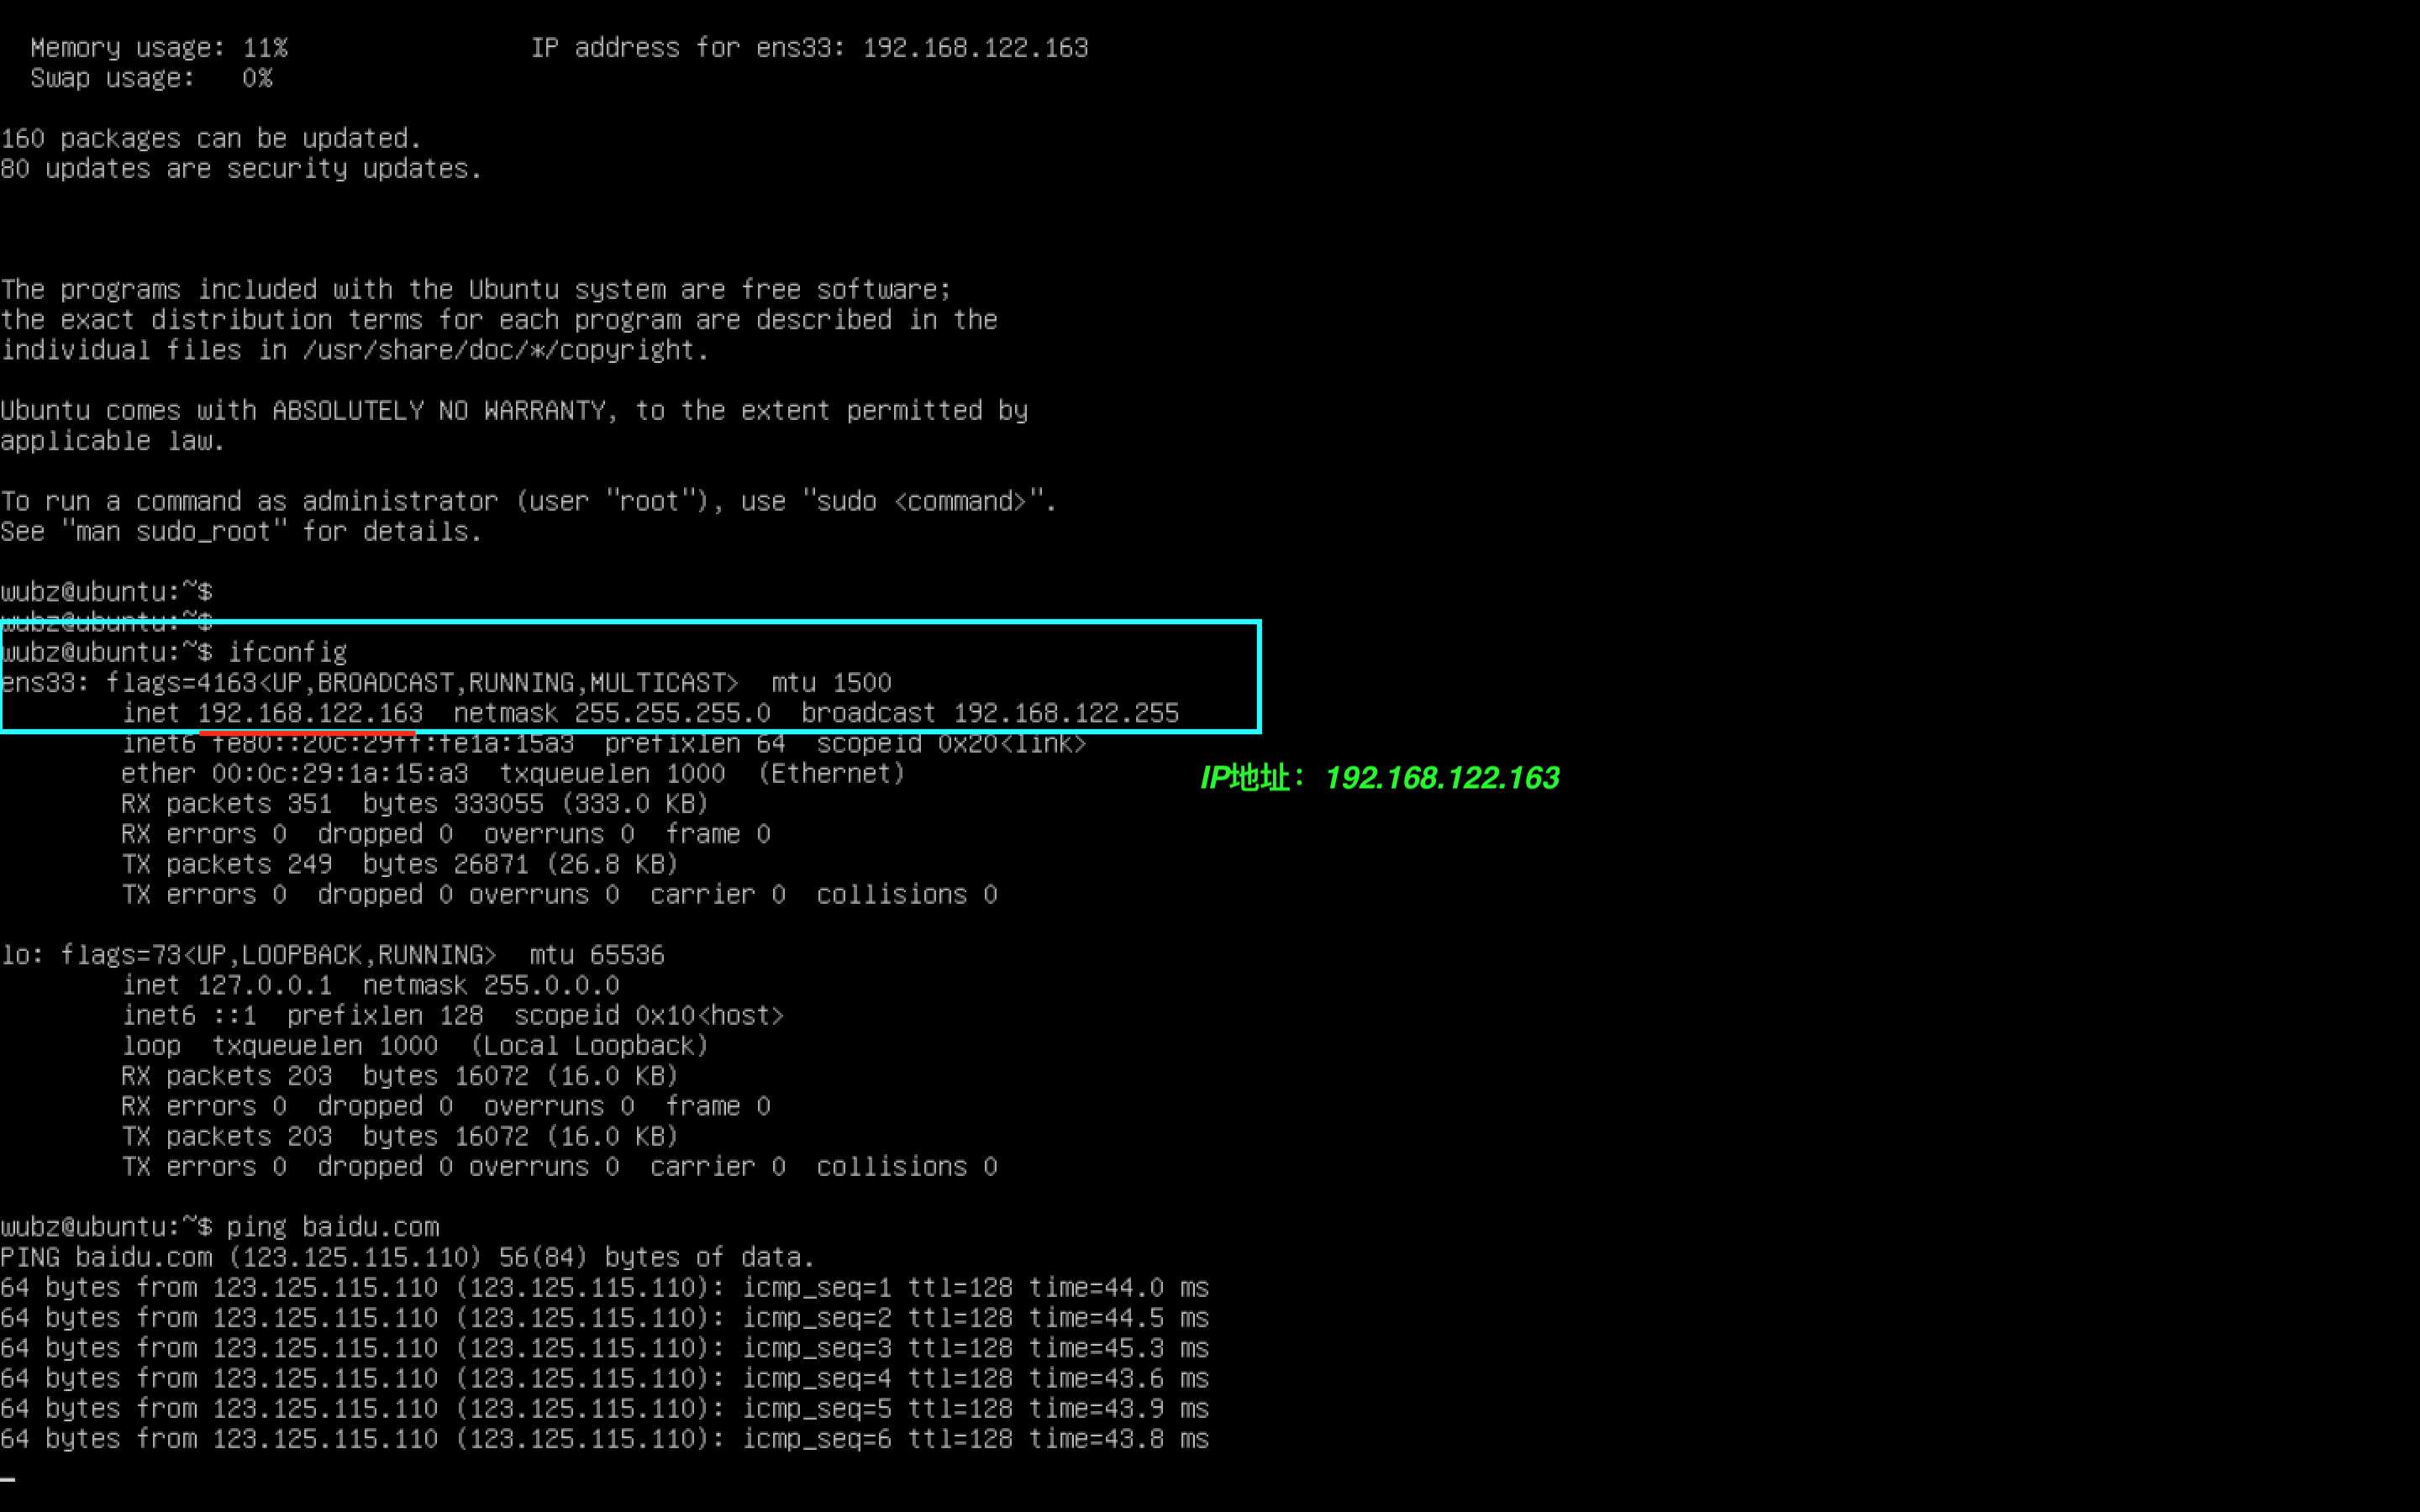Viewport: 2420px width, 1512px height.
Task: Click the icmp_seq=5 ping reply line
Action: [x=605, y=1409]
